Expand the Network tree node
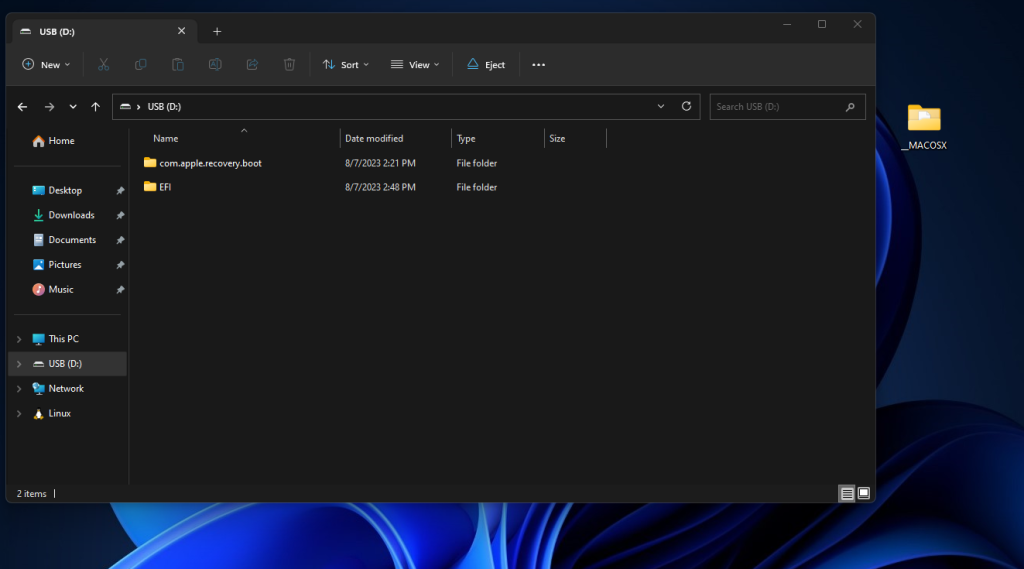The width and height of the screenshot is (1024, 569). (19, 388)
